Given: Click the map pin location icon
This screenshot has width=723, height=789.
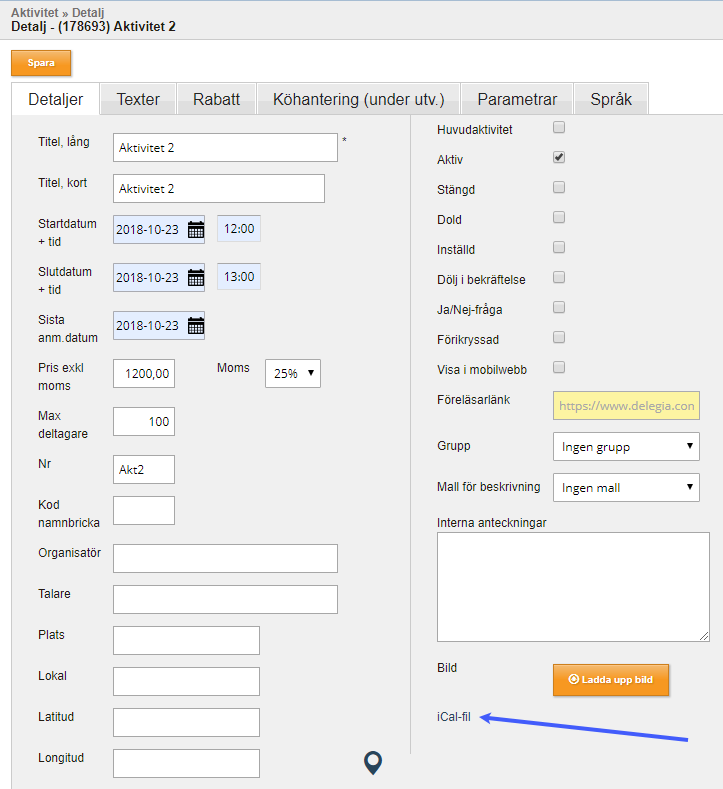Looking at the screenshot, I should (x=373, y=763).
